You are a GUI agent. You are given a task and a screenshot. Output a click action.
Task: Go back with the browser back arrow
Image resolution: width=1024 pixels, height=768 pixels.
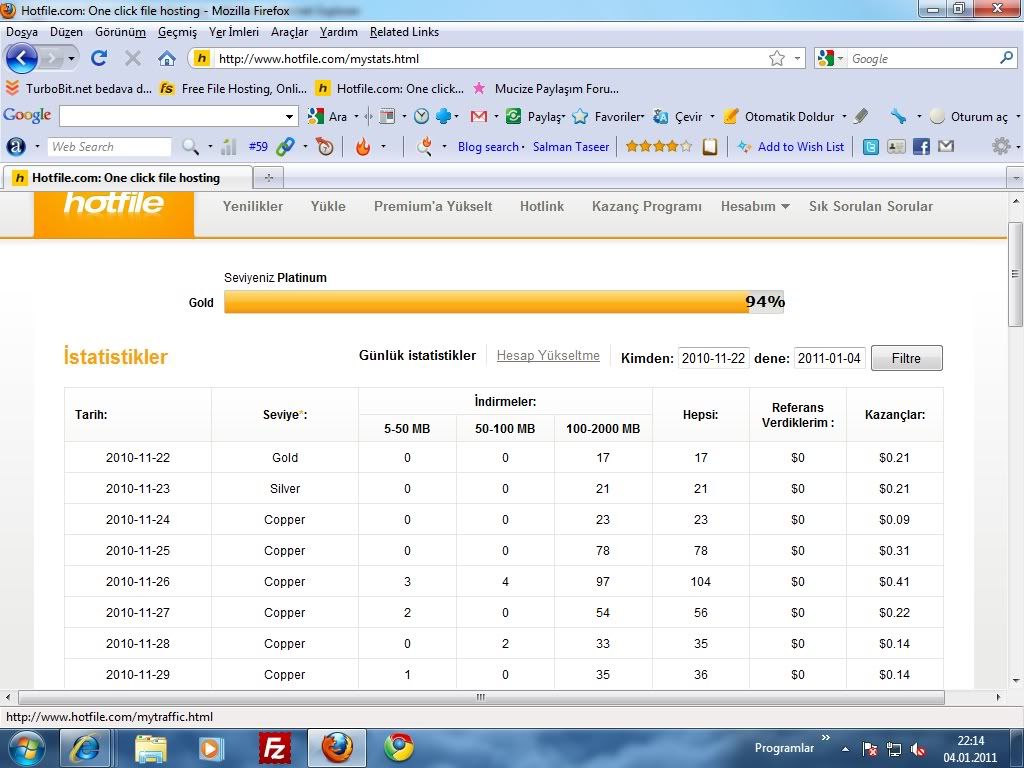coord(22,59)
